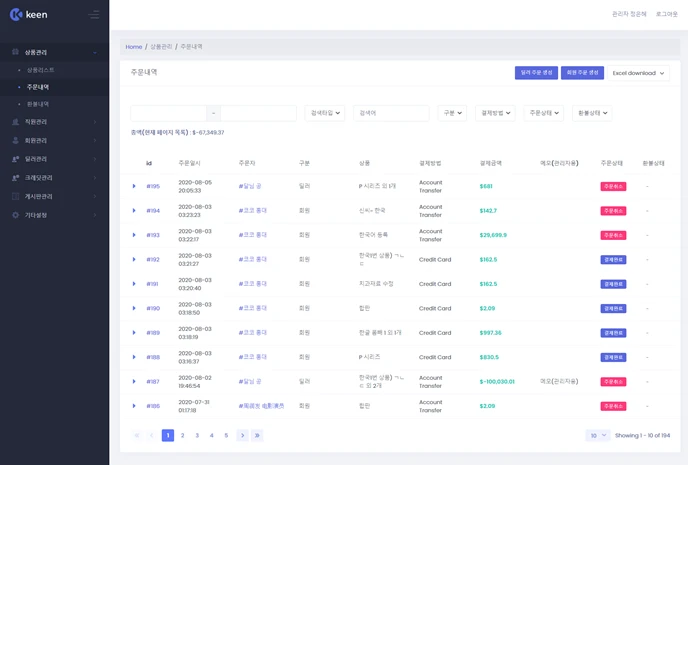Click the amount $-100,030.01 in row #187
The image size is (688, 665).
(497, 381)
